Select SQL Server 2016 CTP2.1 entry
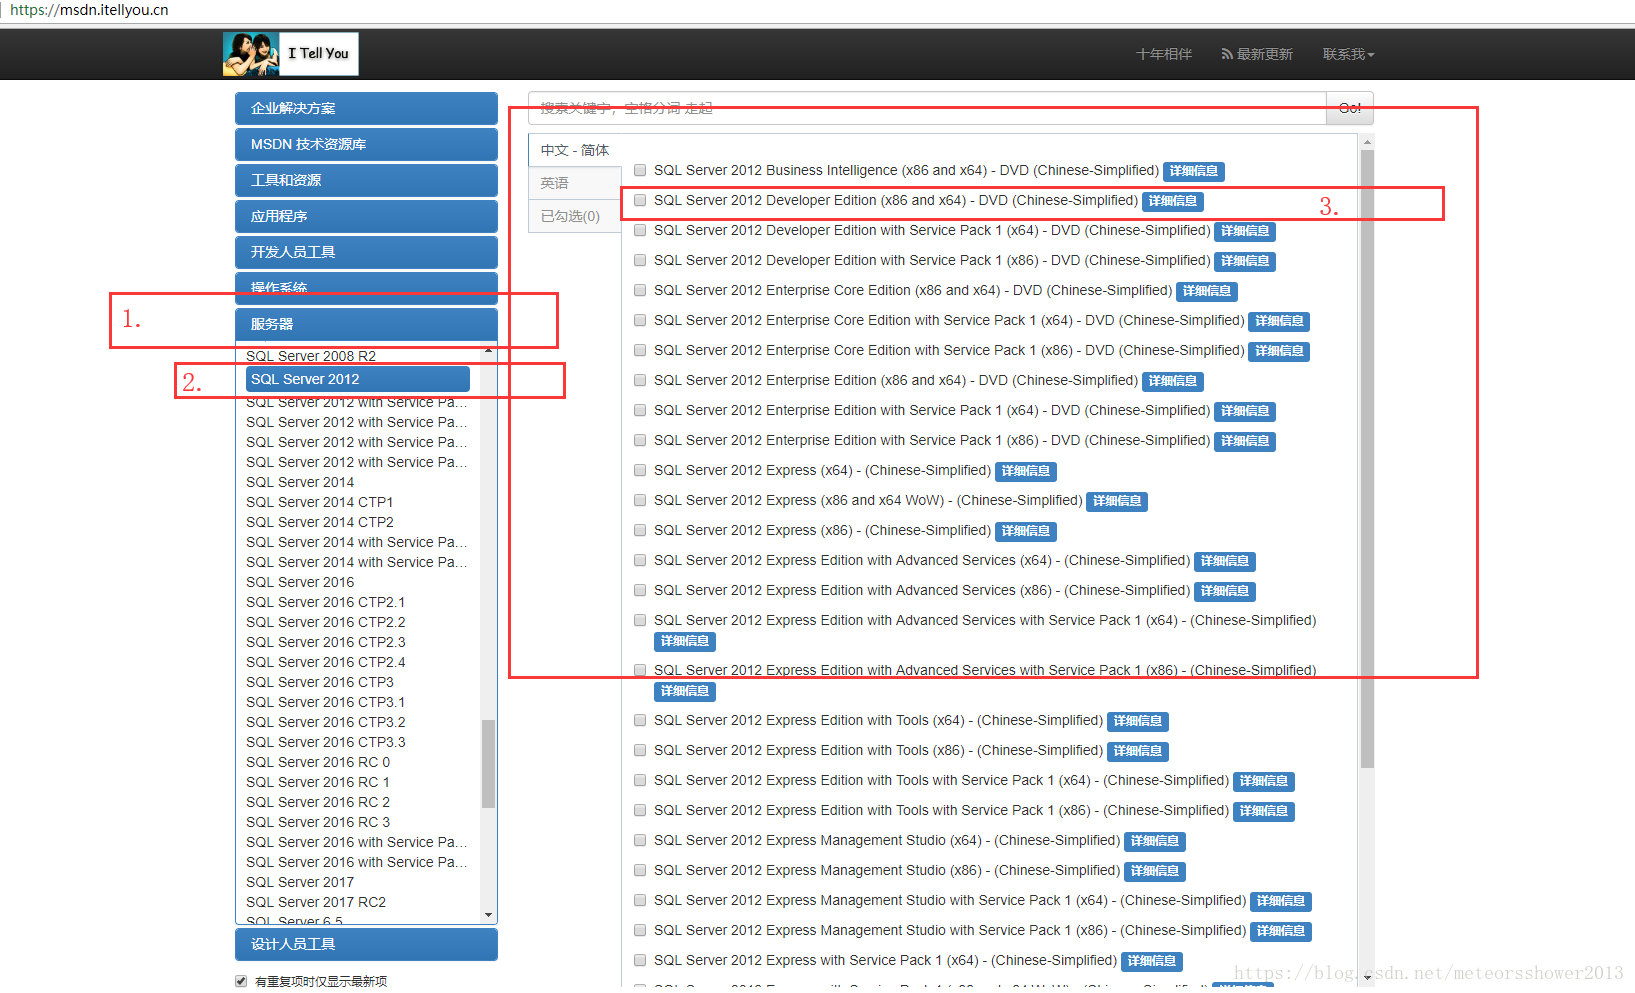Screen dimensions: 1635x993 326,602
